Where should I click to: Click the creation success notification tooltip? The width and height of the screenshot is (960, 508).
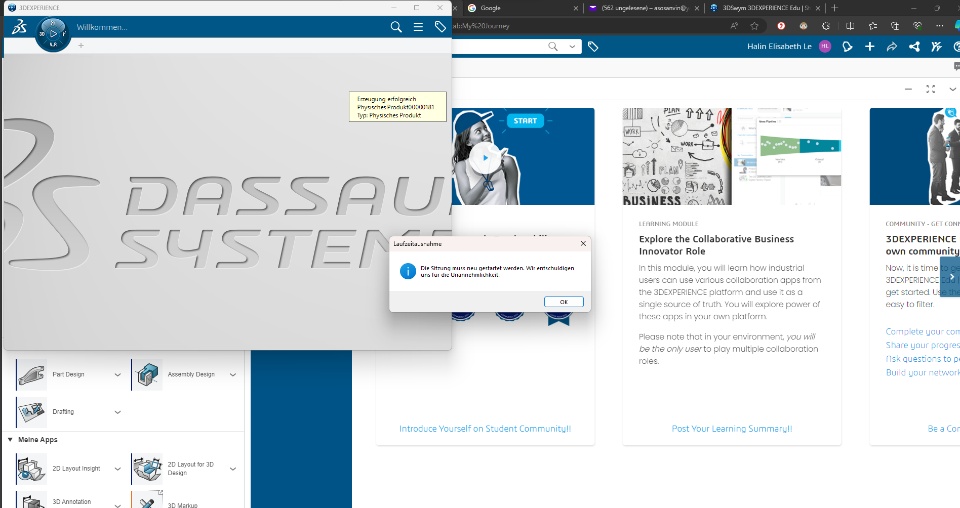(x=397, y=106)
